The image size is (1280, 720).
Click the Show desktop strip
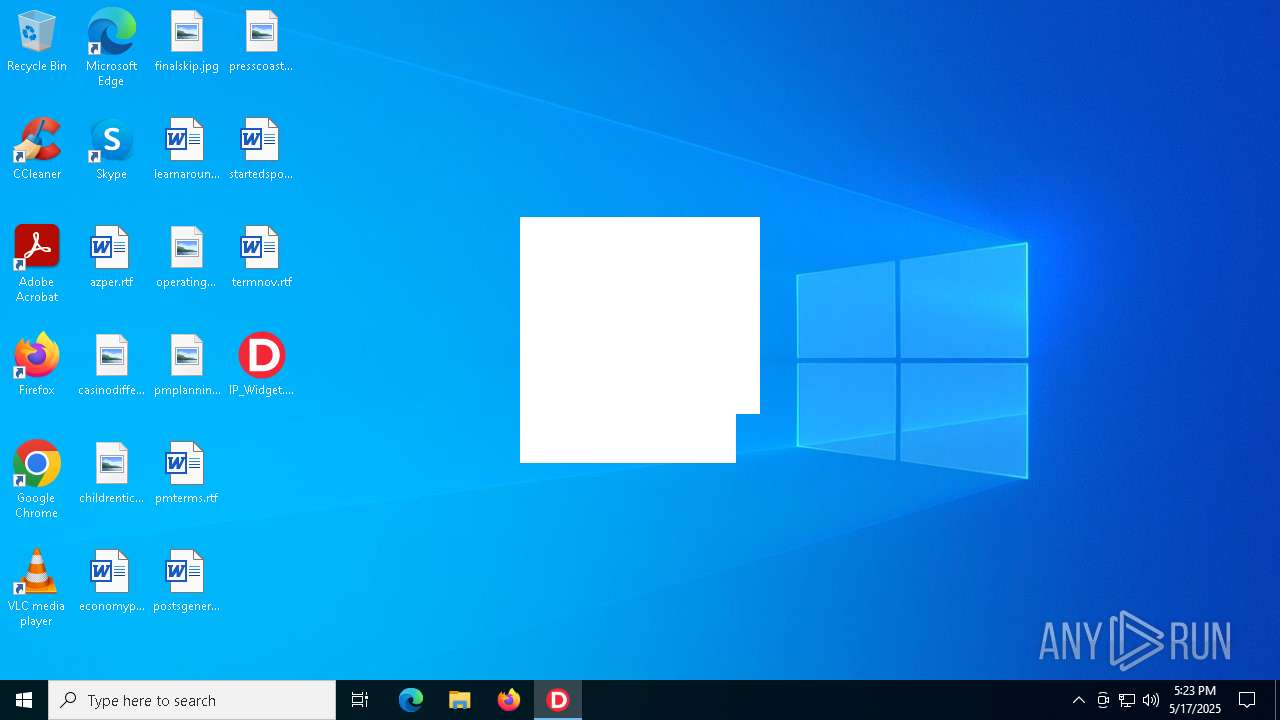click(x=1277, y=700)
